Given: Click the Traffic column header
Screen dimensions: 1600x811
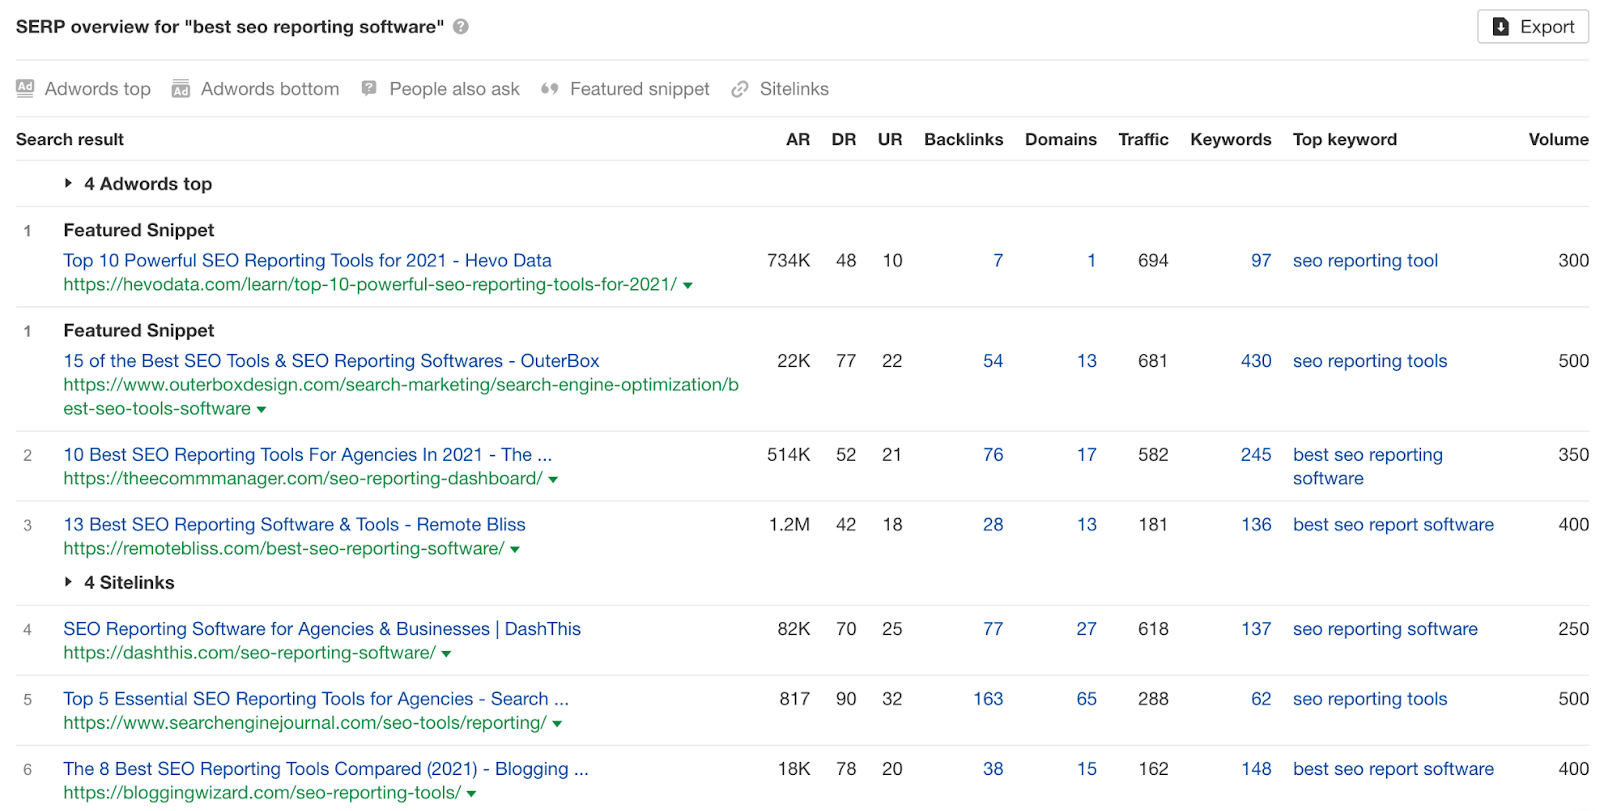Looking at the screenshot, I should 1144,140.
